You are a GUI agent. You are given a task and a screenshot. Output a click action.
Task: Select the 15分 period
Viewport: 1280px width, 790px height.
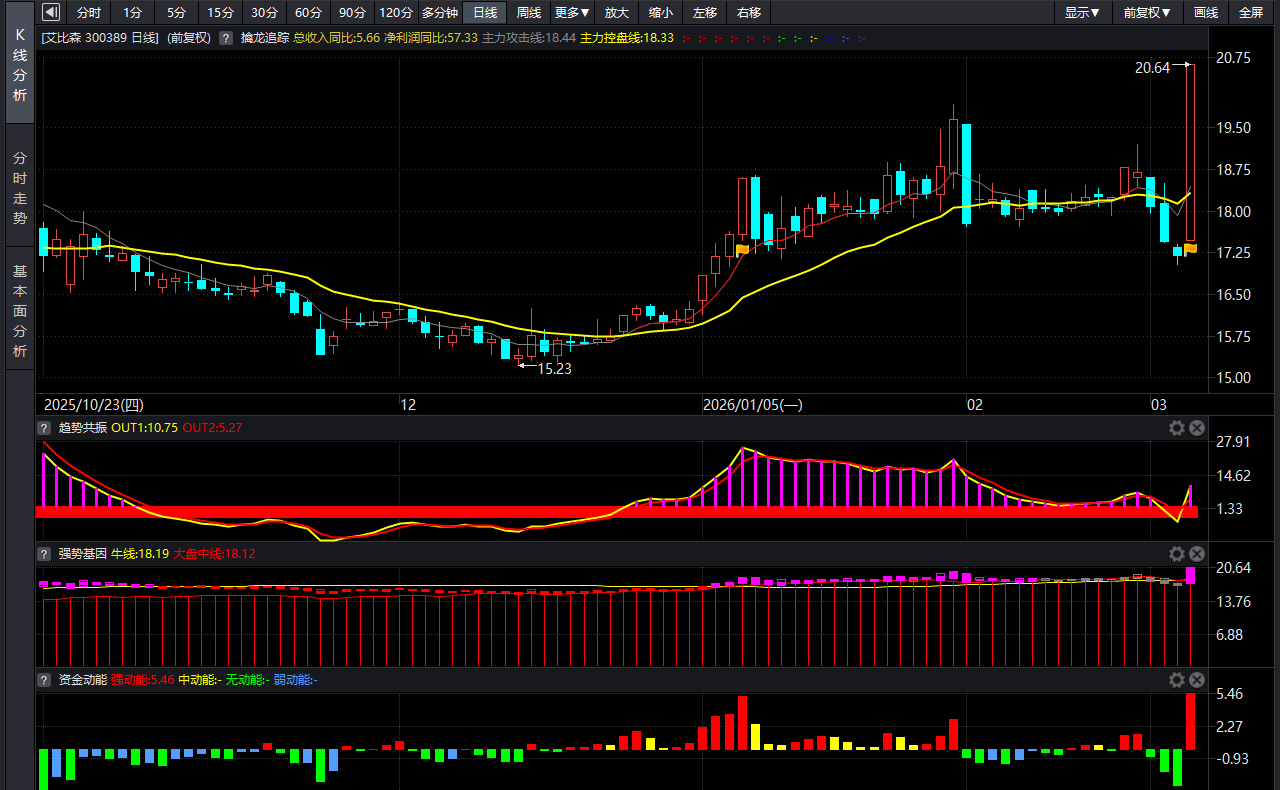(220, 13)
